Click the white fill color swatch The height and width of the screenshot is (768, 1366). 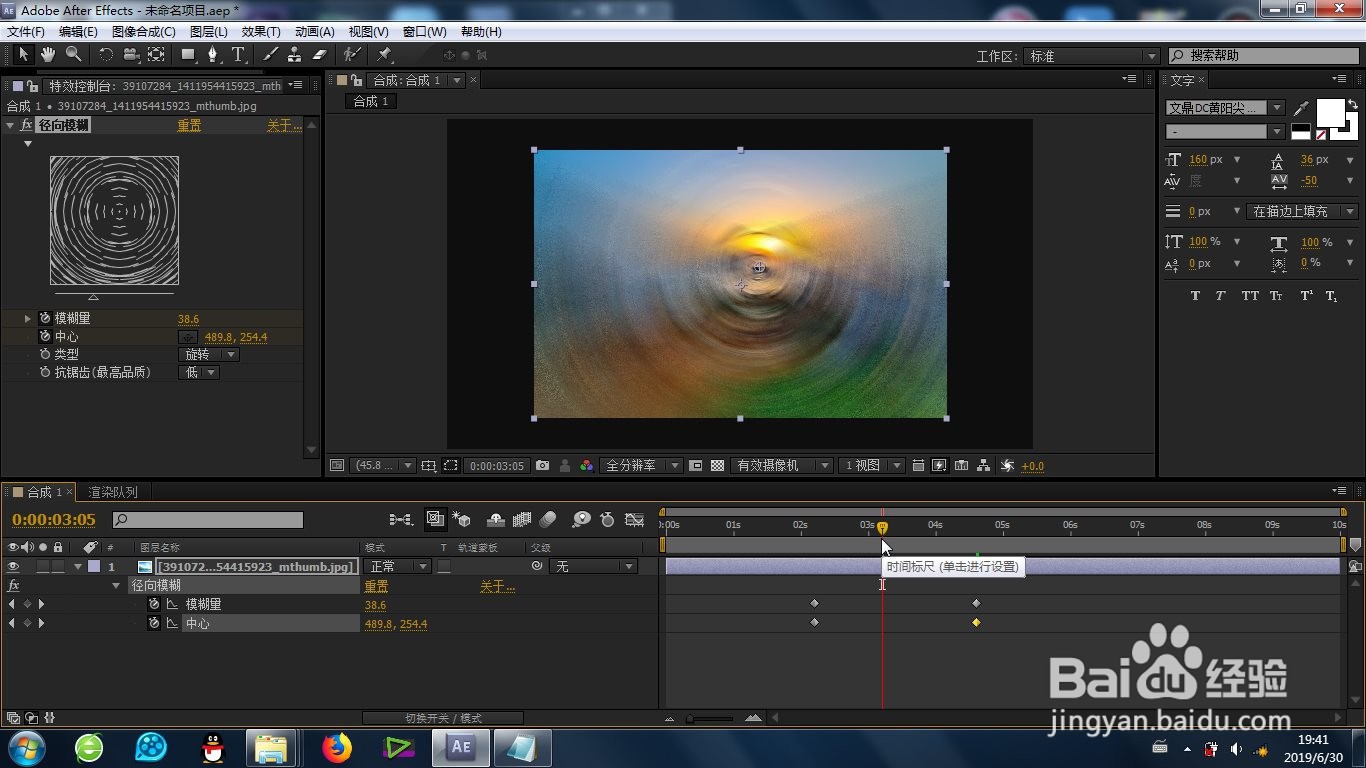coord(1330,114)
